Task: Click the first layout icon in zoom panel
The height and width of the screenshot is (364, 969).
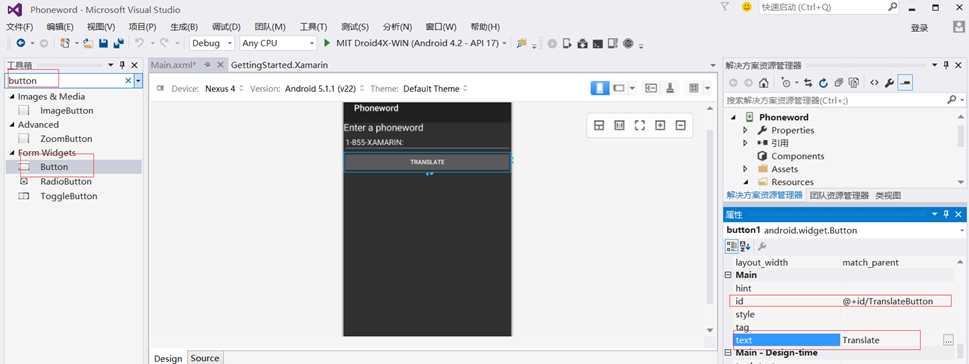Action: (599, 125)
